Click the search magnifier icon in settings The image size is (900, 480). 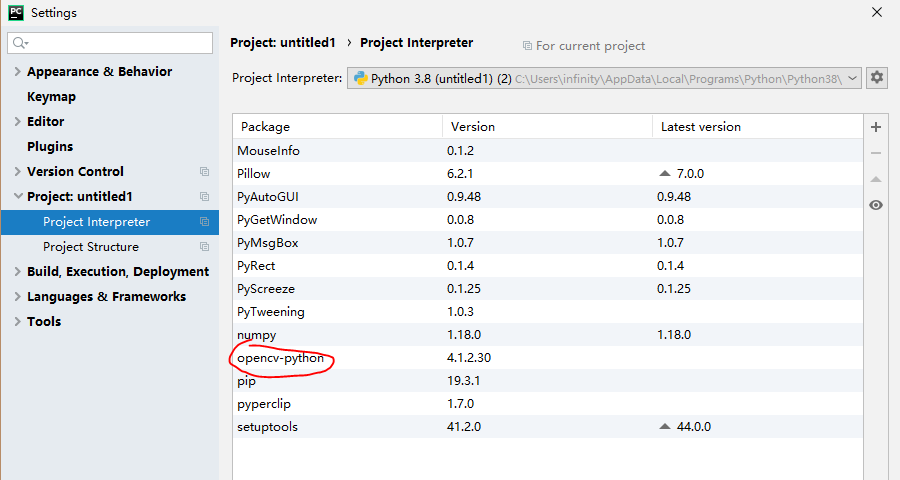[20, 43]
